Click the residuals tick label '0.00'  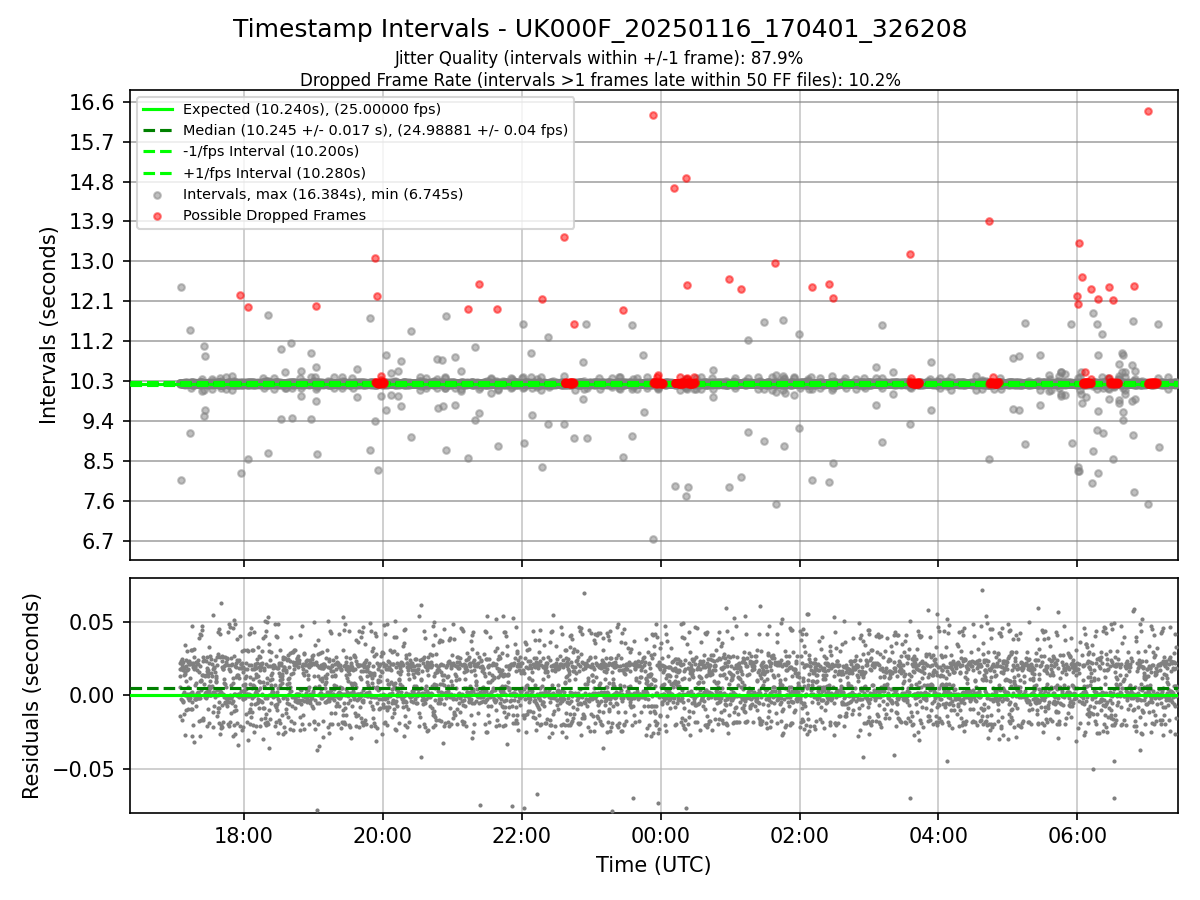tap(93, 695)
